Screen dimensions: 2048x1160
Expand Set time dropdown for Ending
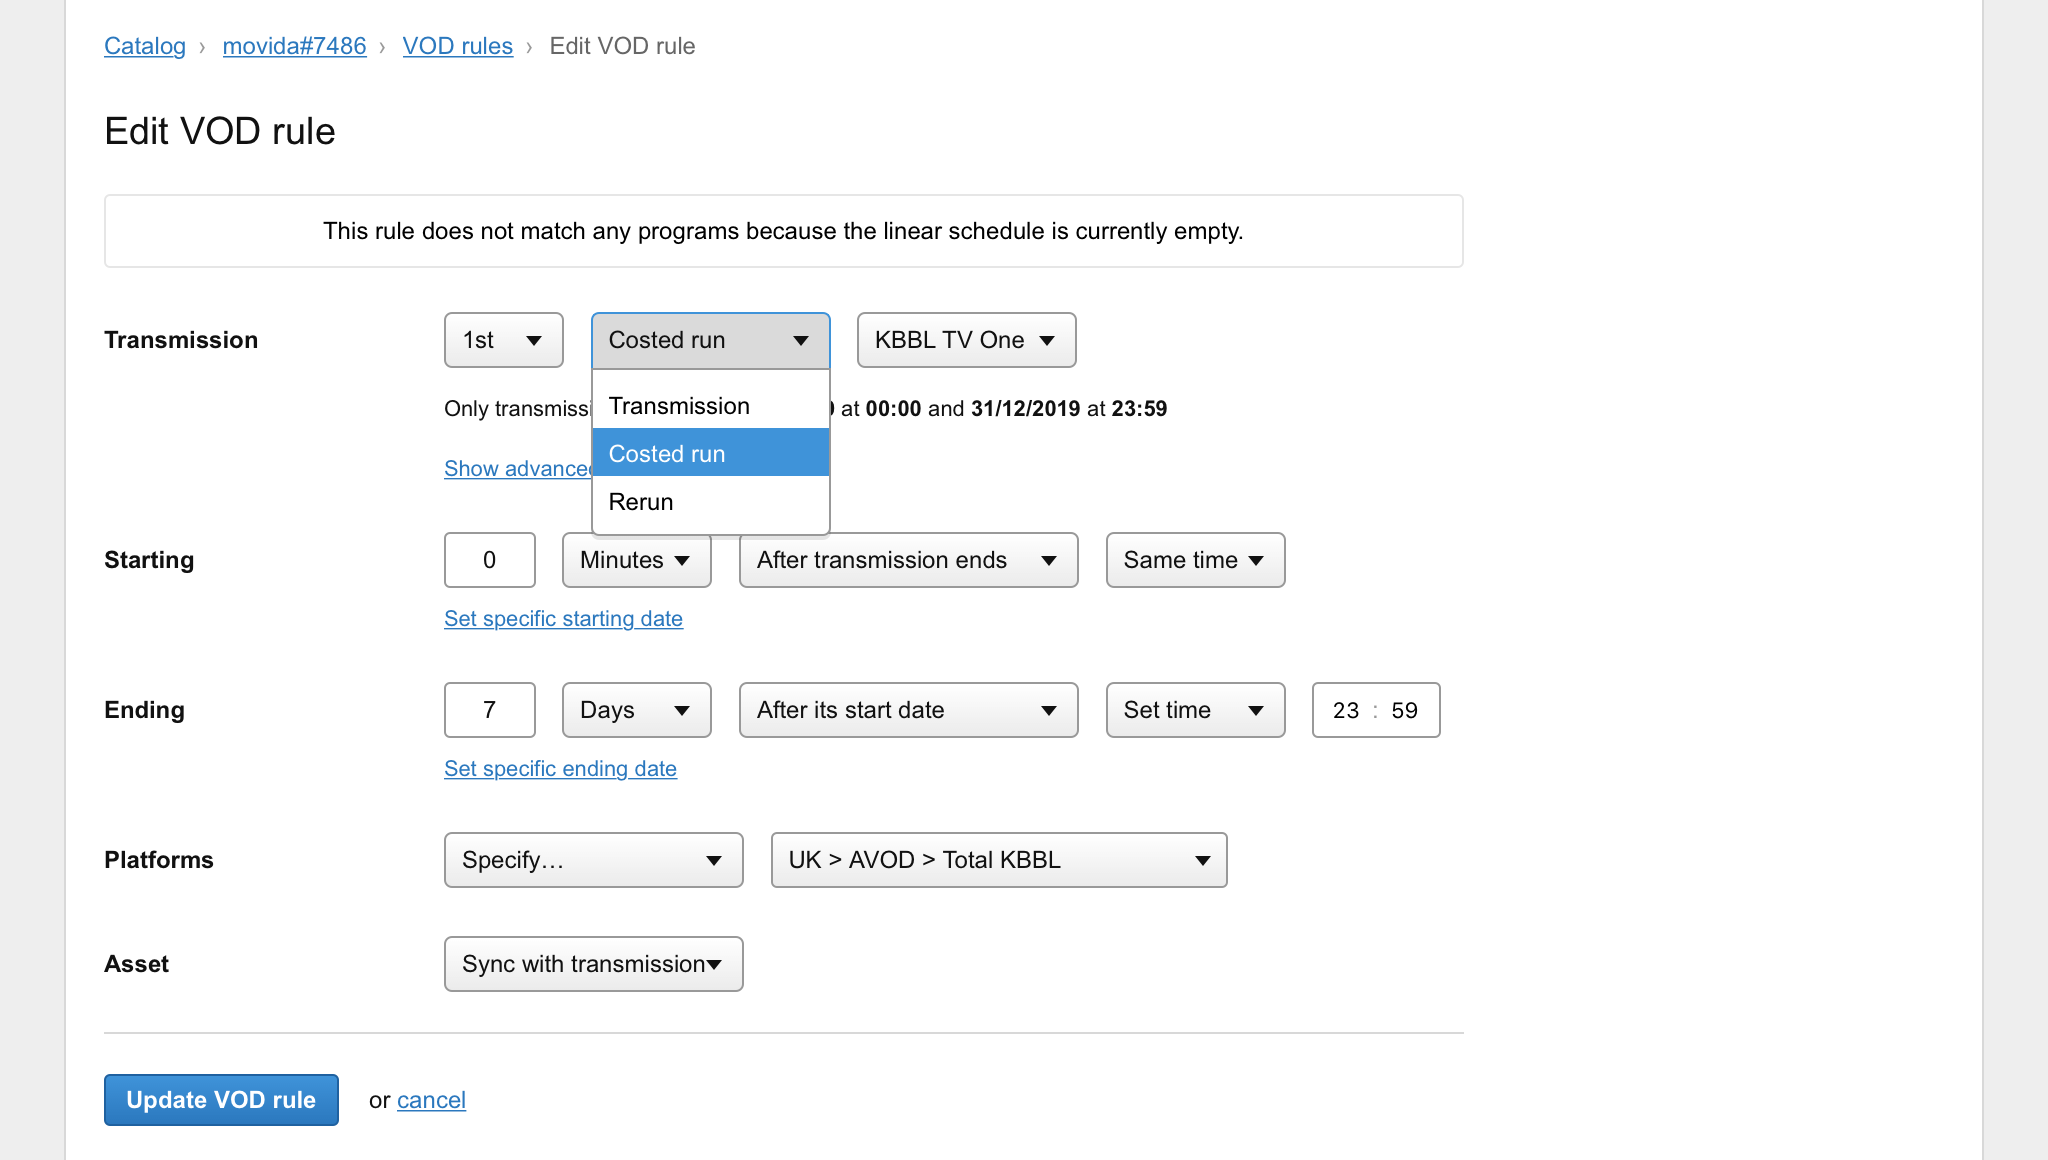[x=1194, y=710]
